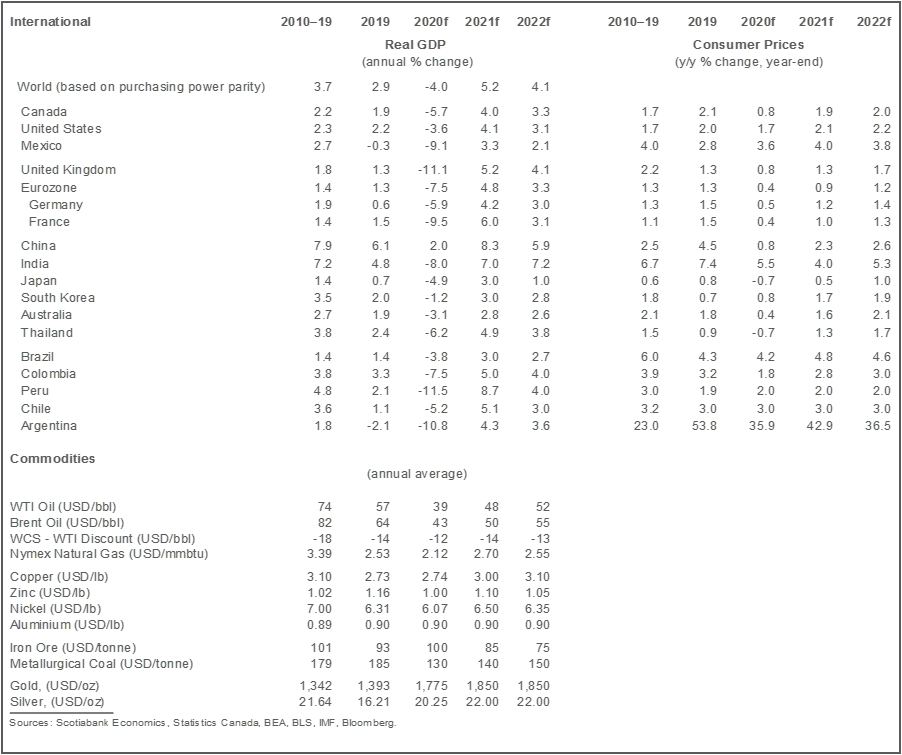Click the Real GDP column group title
Screen dimensions: 902x755
tap(415, 45)
